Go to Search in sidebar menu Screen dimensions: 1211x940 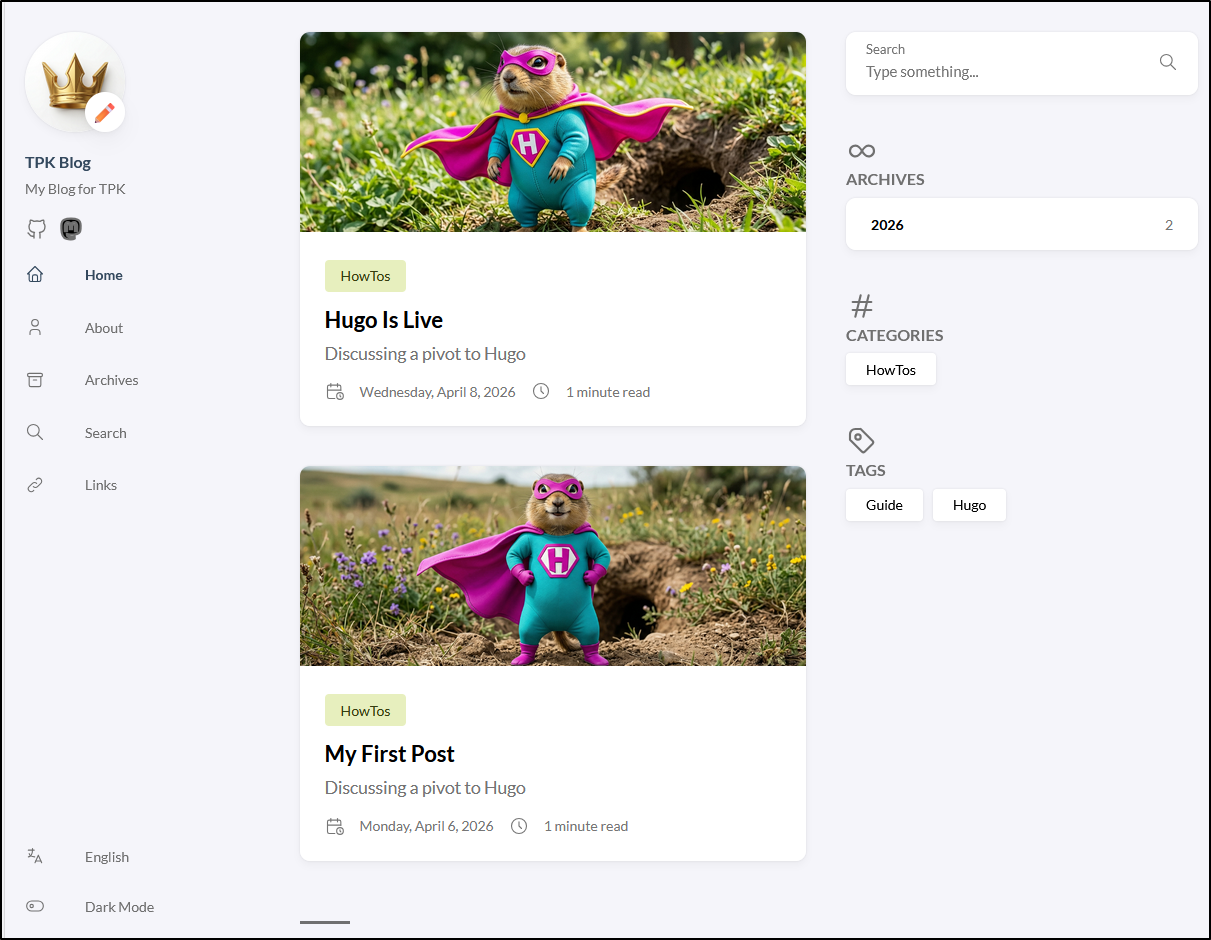pyautogui.click(x=105, y=433)
